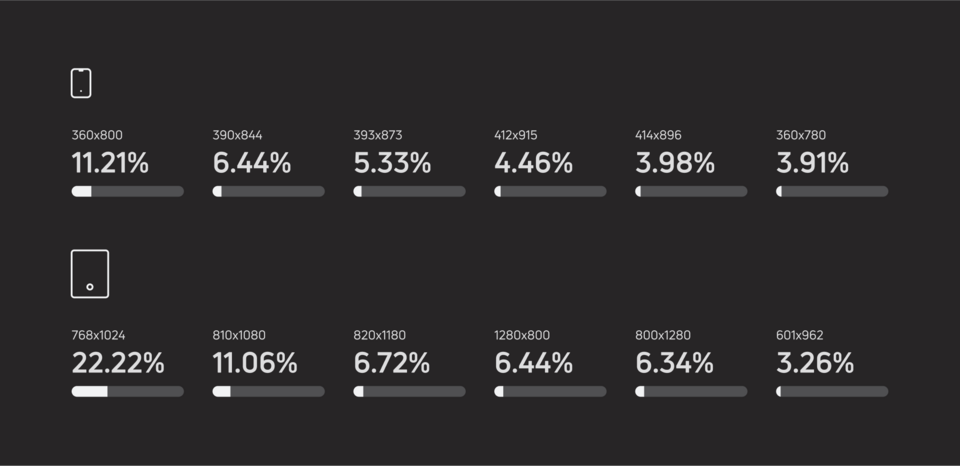This screenshot has height=466, width=960.
Task: Click the 412x915 resolution label
Action: tap(516, 135)
